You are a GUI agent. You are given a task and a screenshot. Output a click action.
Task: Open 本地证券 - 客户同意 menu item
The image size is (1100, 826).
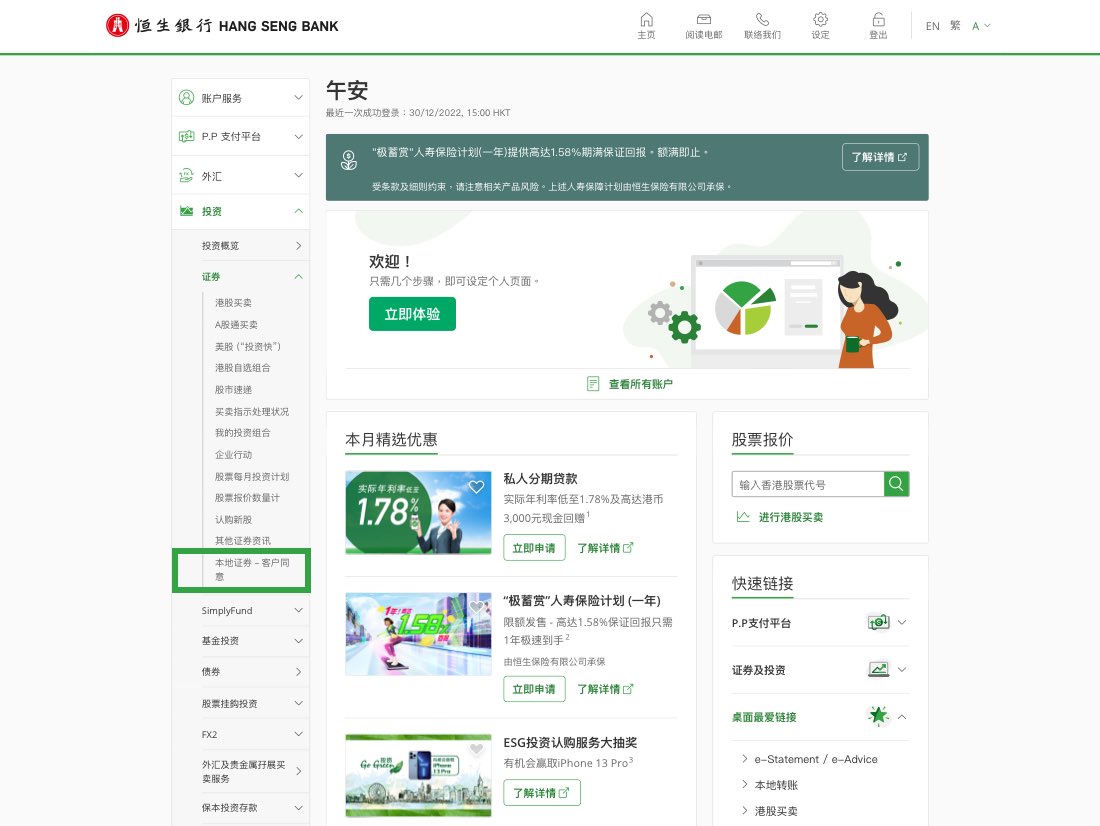click(252, 569)
